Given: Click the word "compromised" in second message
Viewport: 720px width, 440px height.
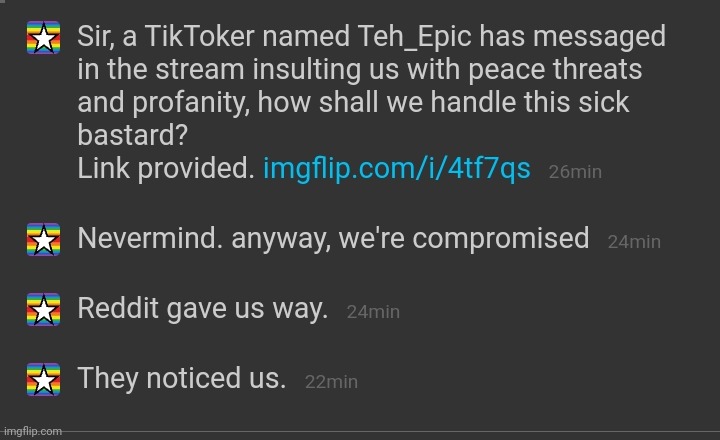Looking at the screenshot, I should tap(501, 239).
